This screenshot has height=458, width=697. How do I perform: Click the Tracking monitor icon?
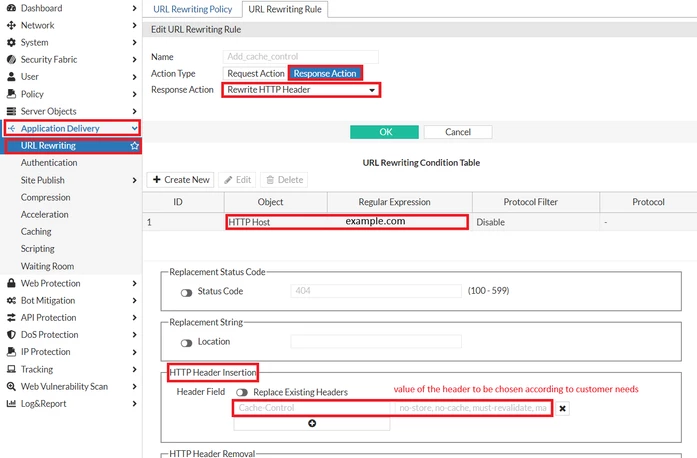click(11, 369)
